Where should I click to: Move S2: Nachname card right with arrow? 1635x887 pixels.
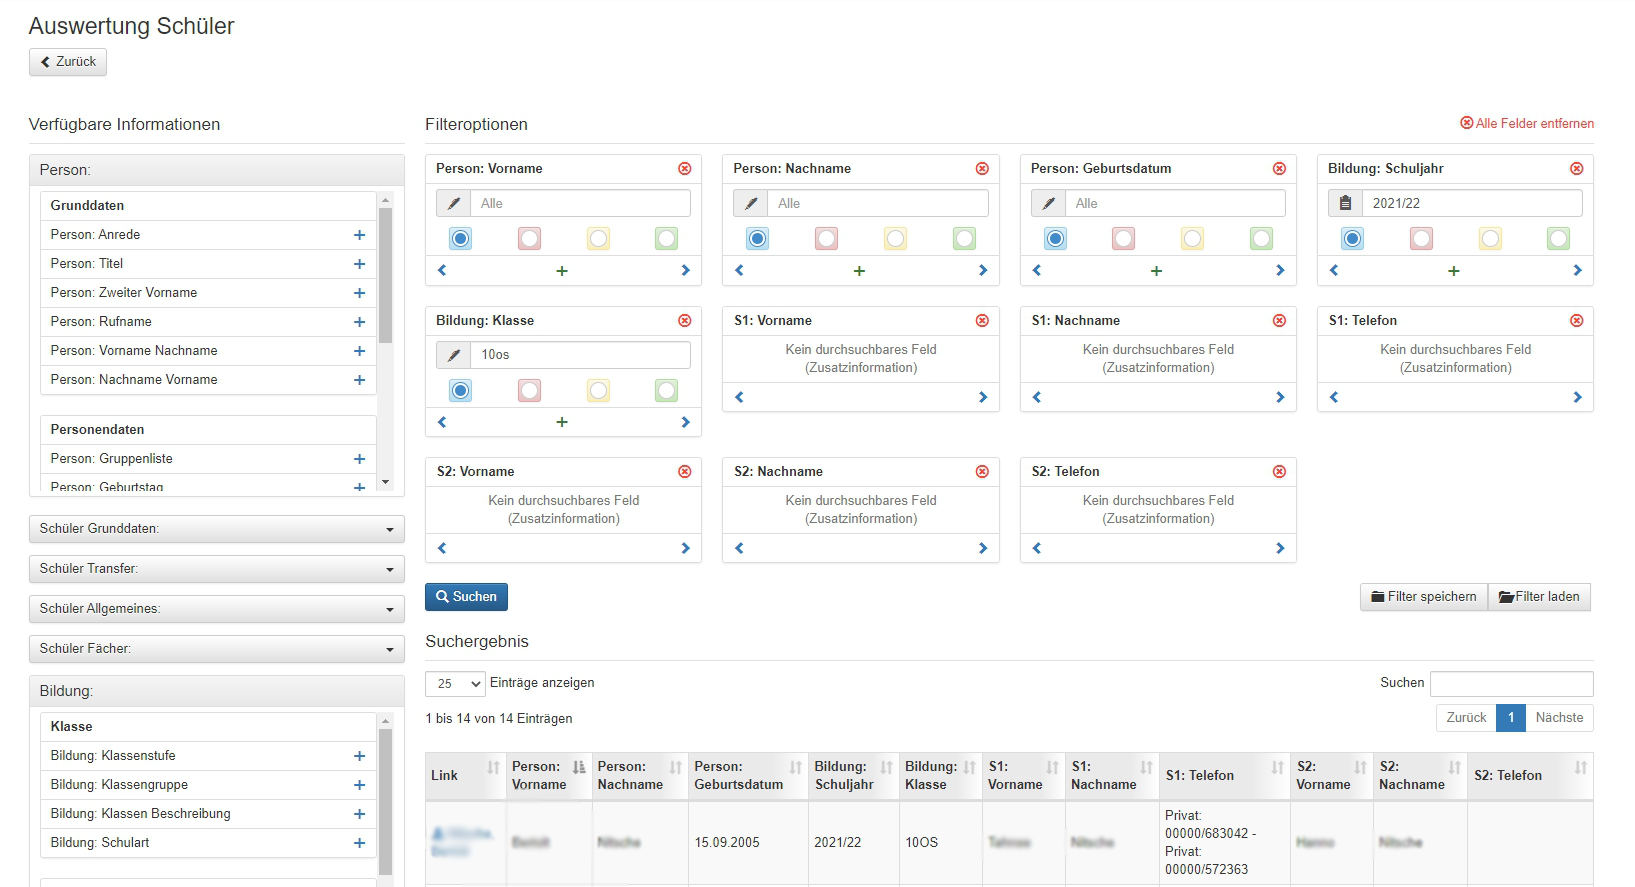(x=982, y=548)
